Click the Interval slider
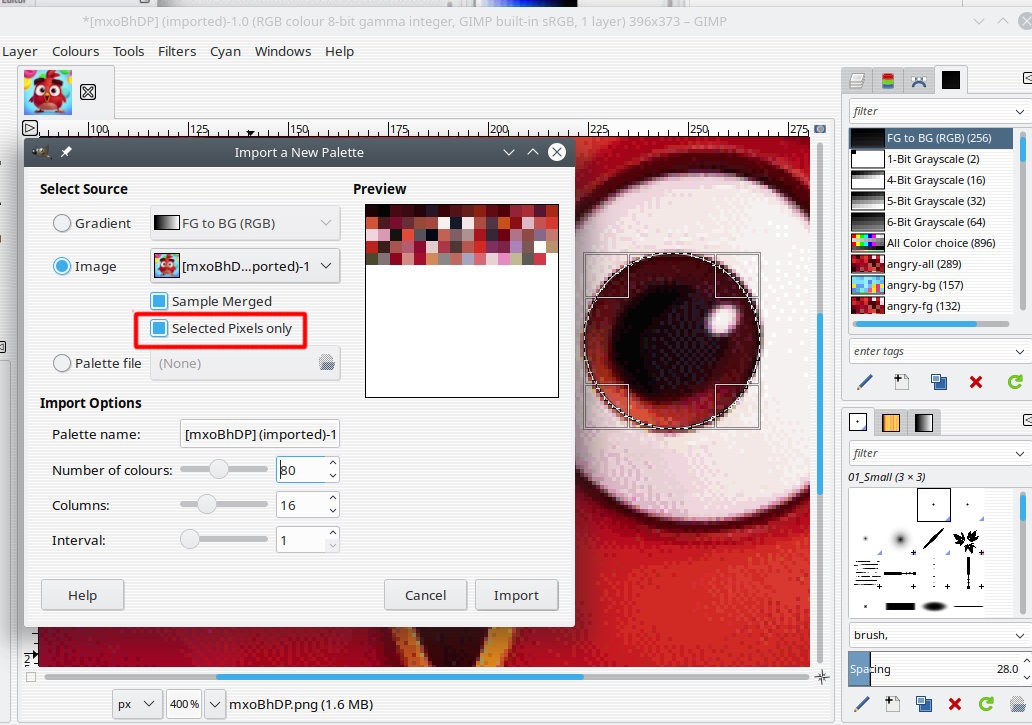Screen dimensions: 1032x725 [224, 539]
